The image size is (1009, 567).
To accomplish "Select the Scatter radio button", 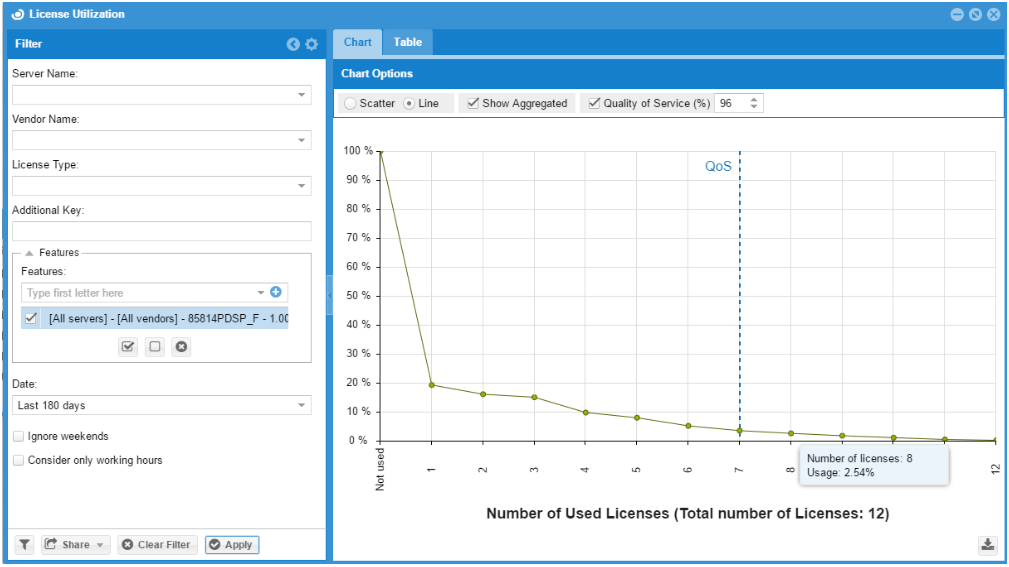I will pyautogui.click(x=350, y=103).
